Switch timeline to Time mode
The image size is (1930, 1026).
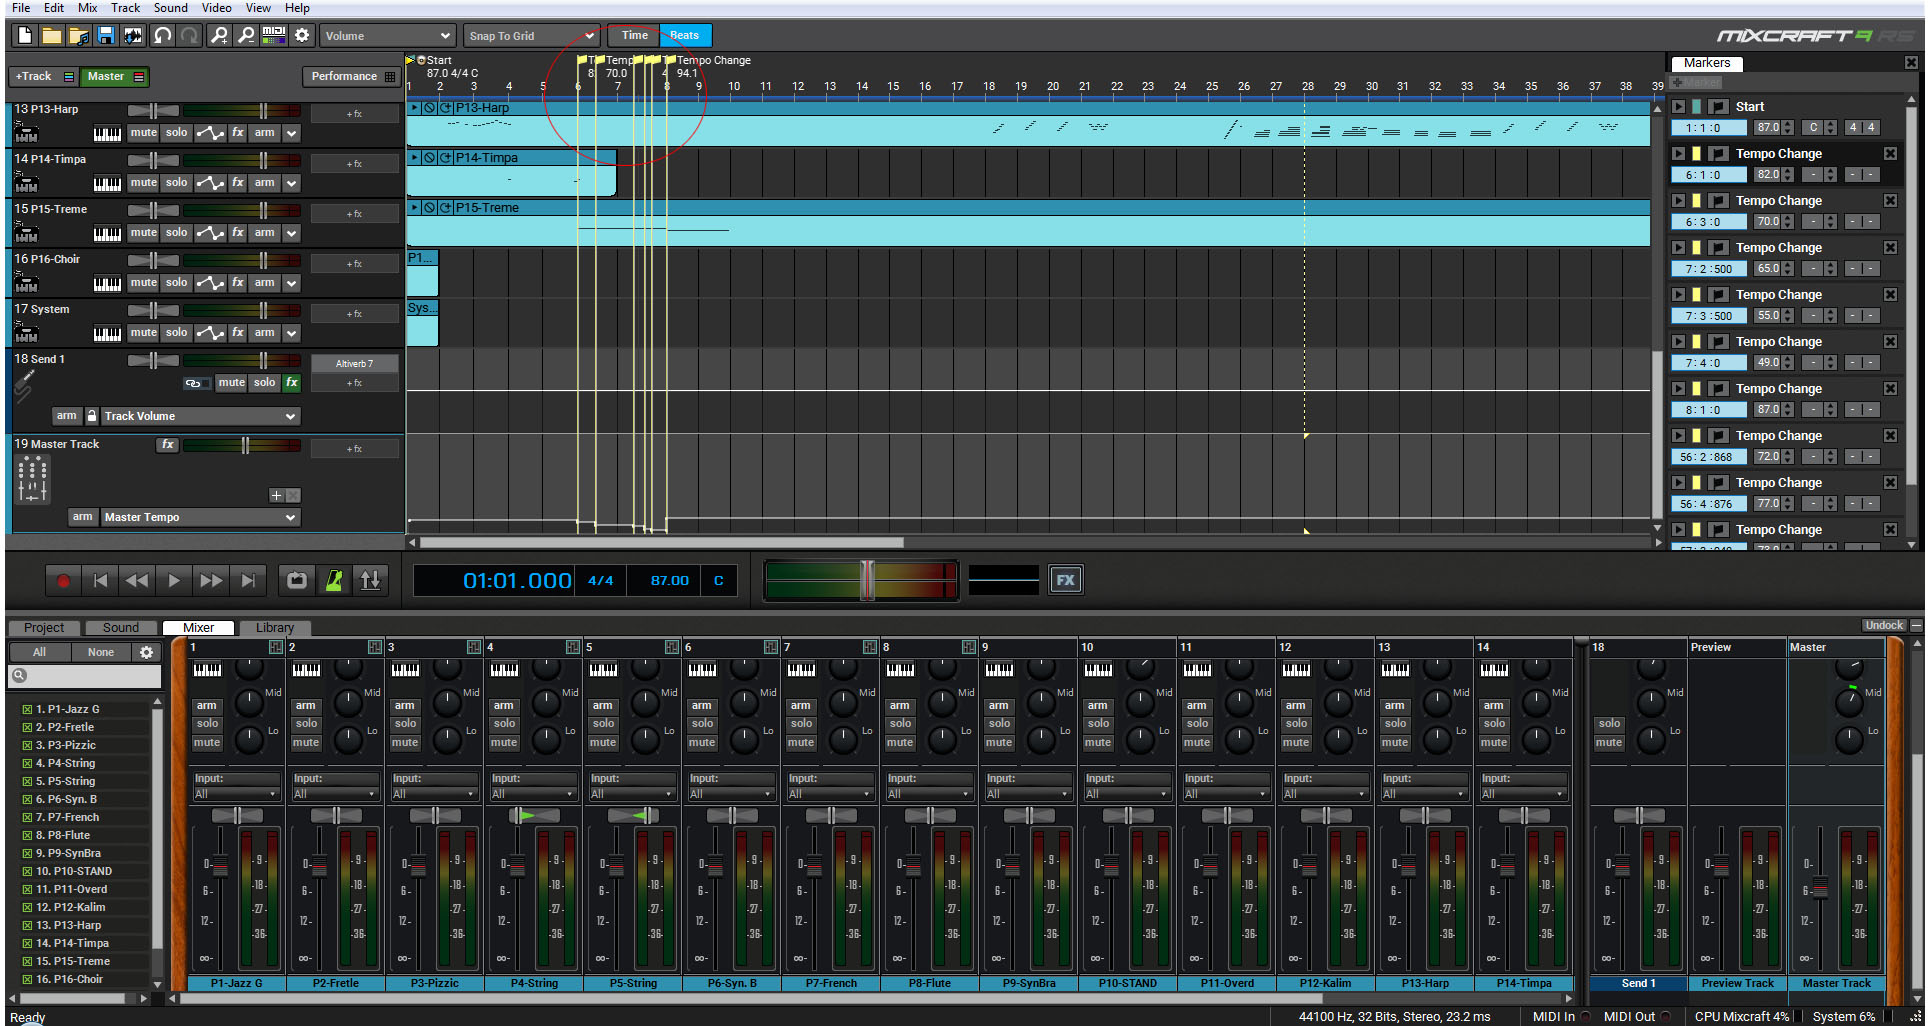(x=635, y=36)
